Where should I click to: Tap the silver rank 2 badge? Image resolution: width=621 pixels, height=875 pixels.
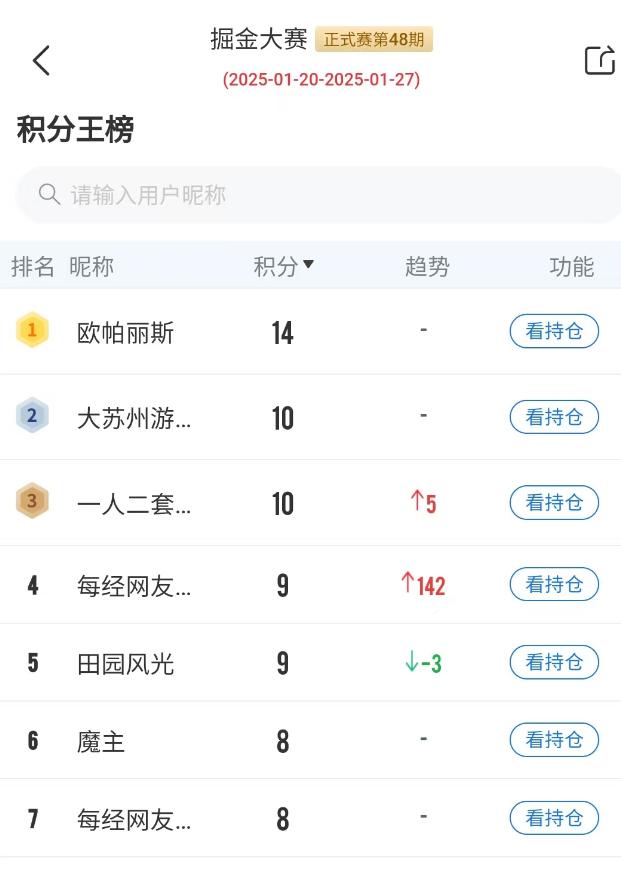pyautogui.click(x=33, y=417)
